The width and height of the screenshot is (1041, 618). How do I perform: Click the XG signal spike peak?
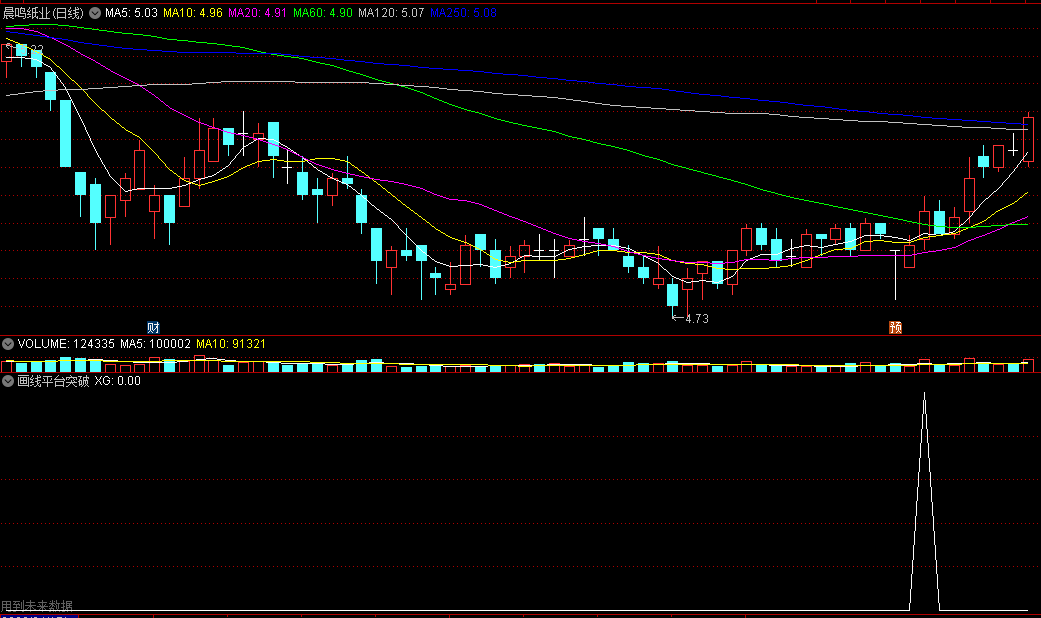click(924, 394)
